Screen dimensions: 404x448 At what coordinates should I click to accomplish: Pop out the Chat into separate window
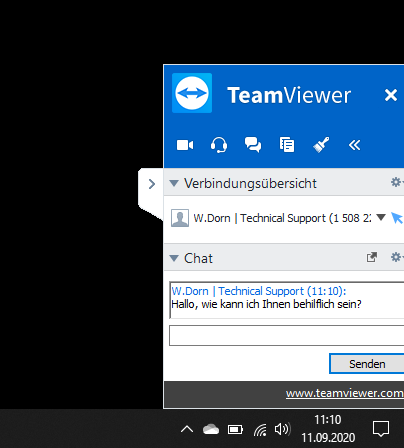click(372, 257)
